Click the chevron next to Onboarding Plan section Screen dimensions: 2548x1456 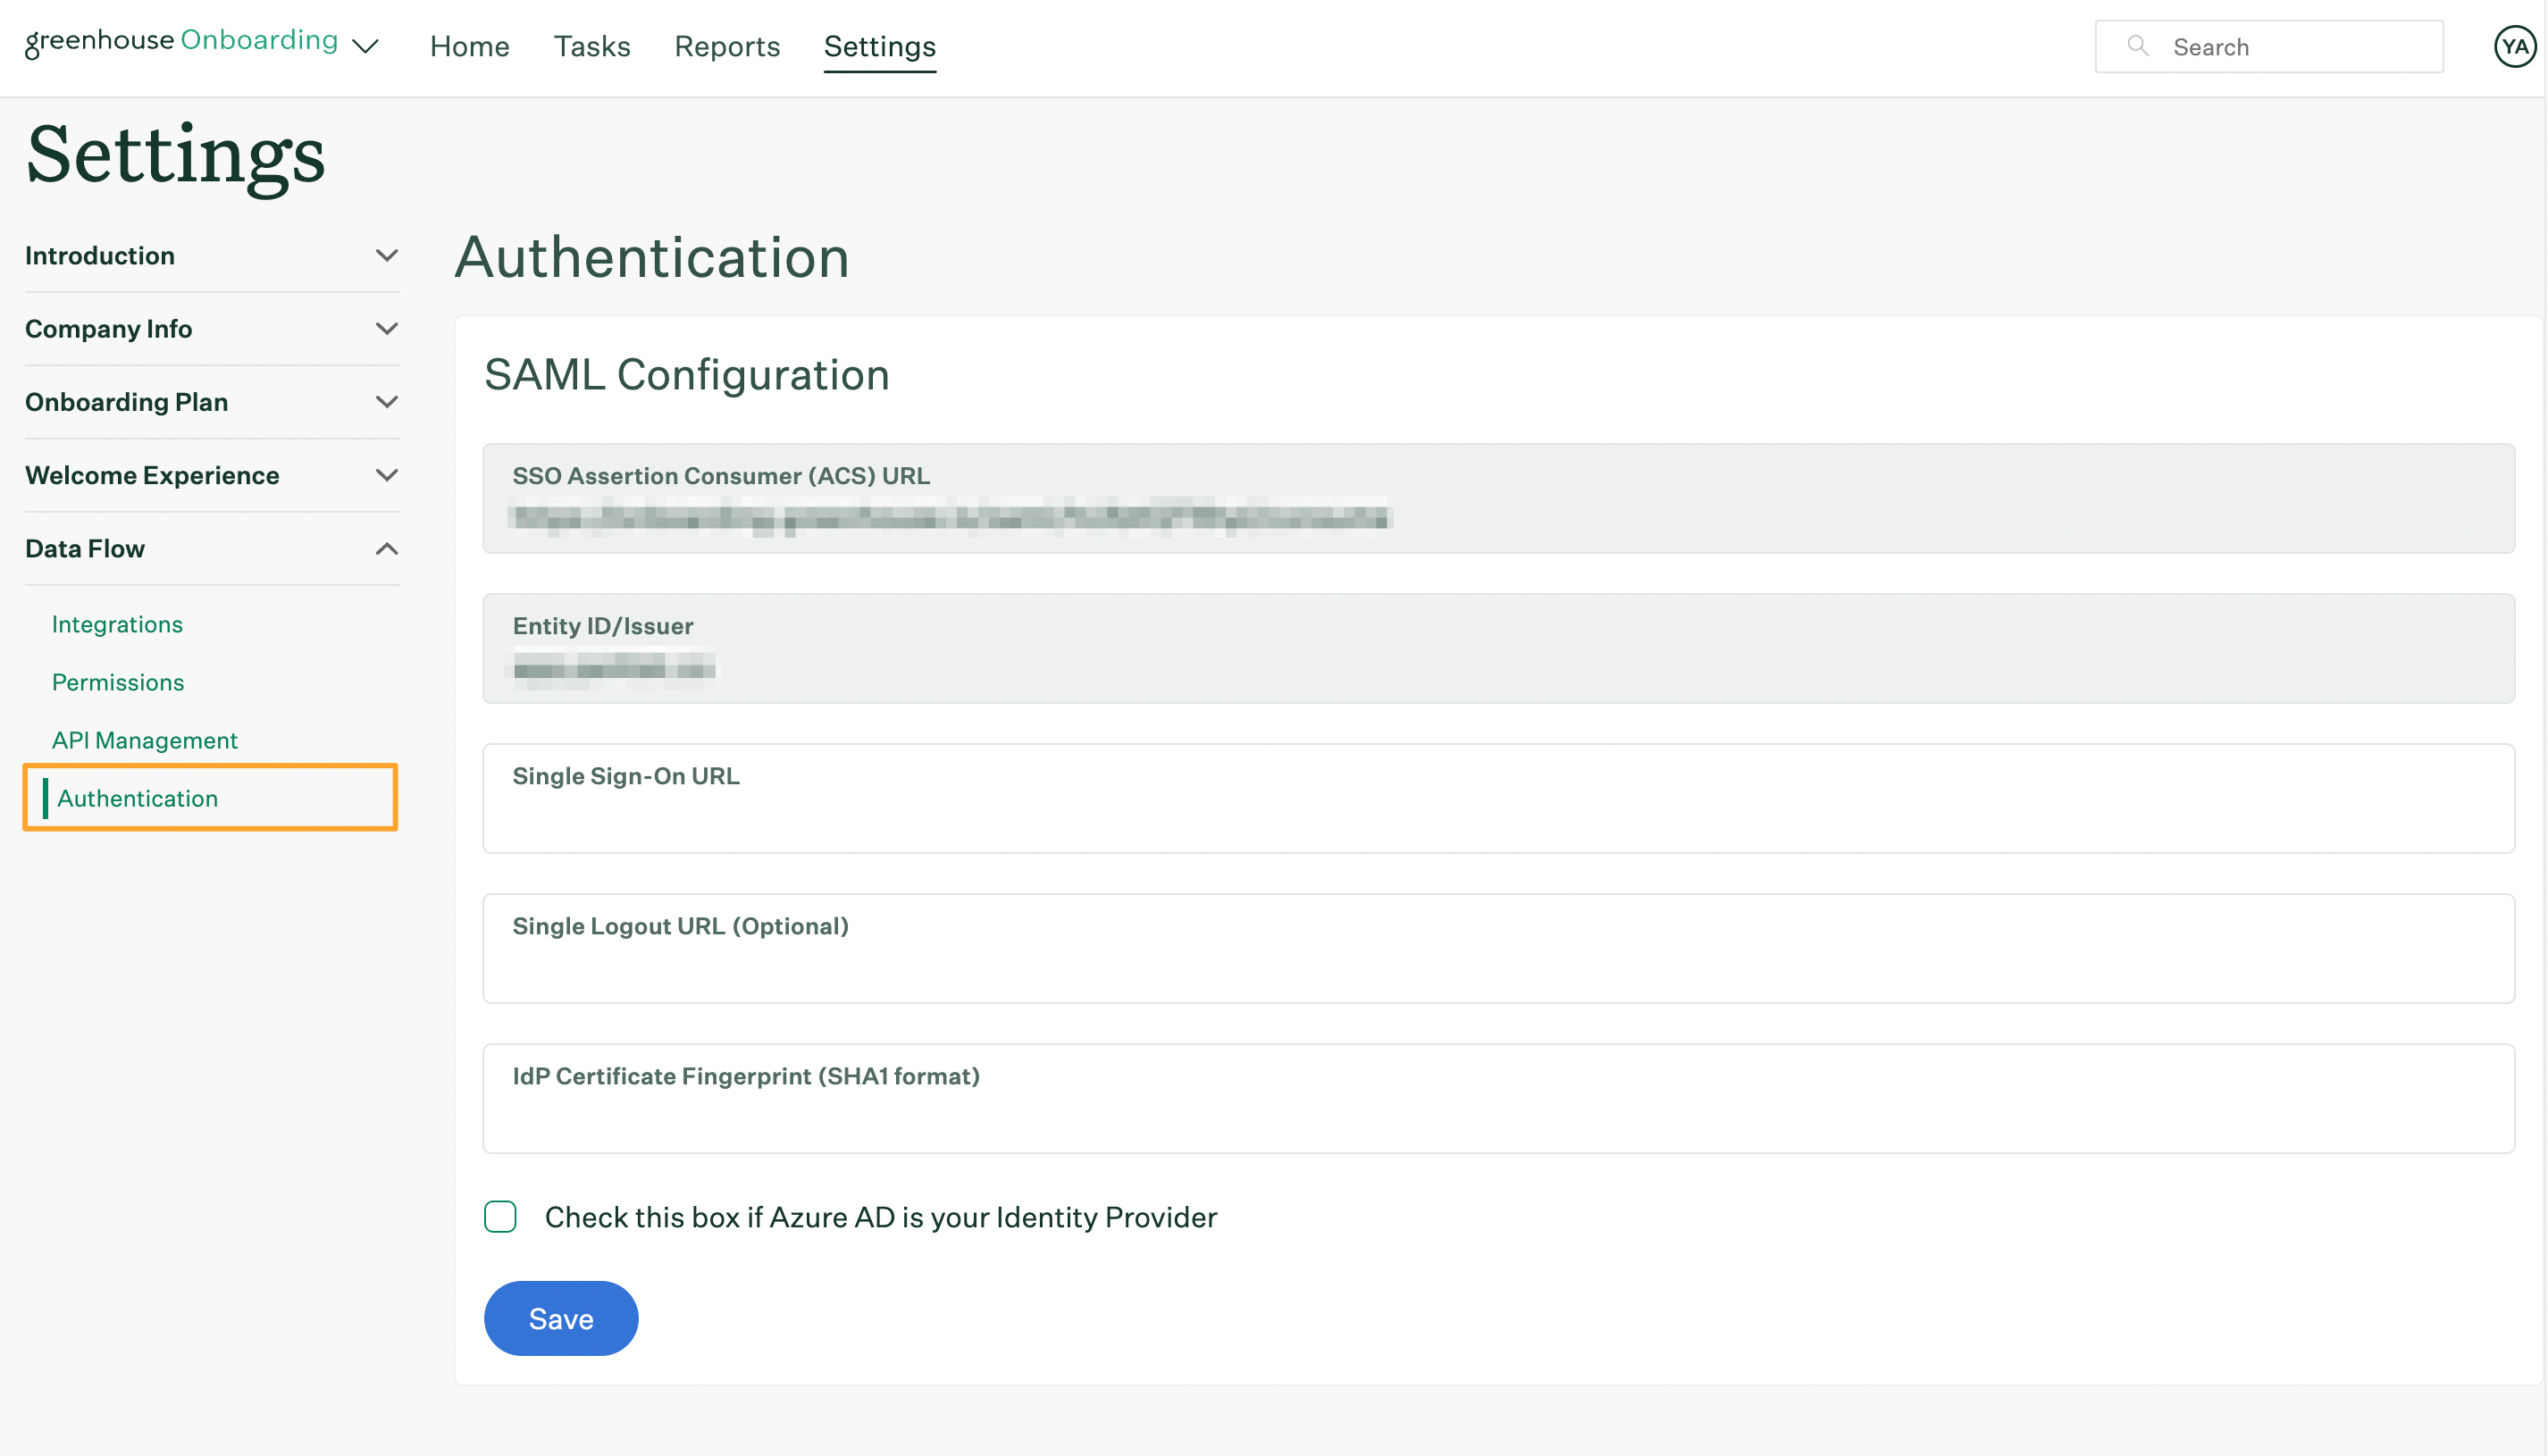(383, 401)
